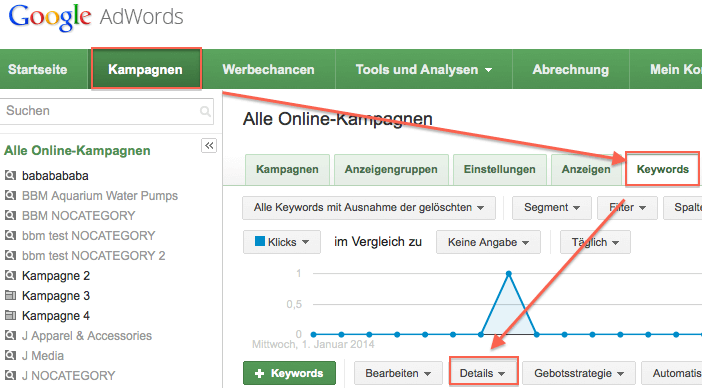Click the icon beside bbm test NOCATEGORY

pos(10,235)
